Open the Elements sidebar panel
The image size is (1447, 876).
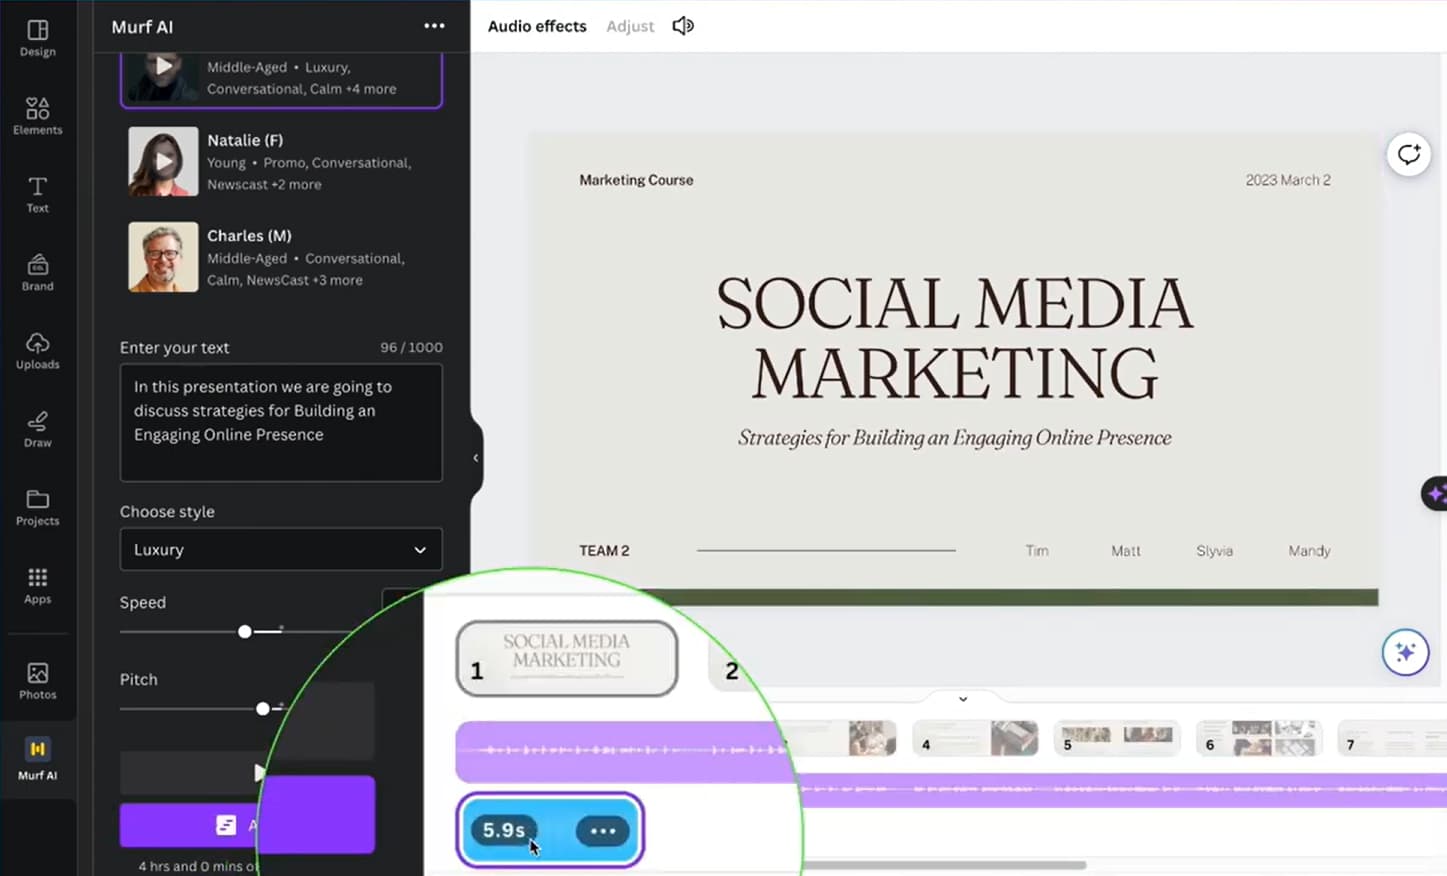click(x=37, y=116)
